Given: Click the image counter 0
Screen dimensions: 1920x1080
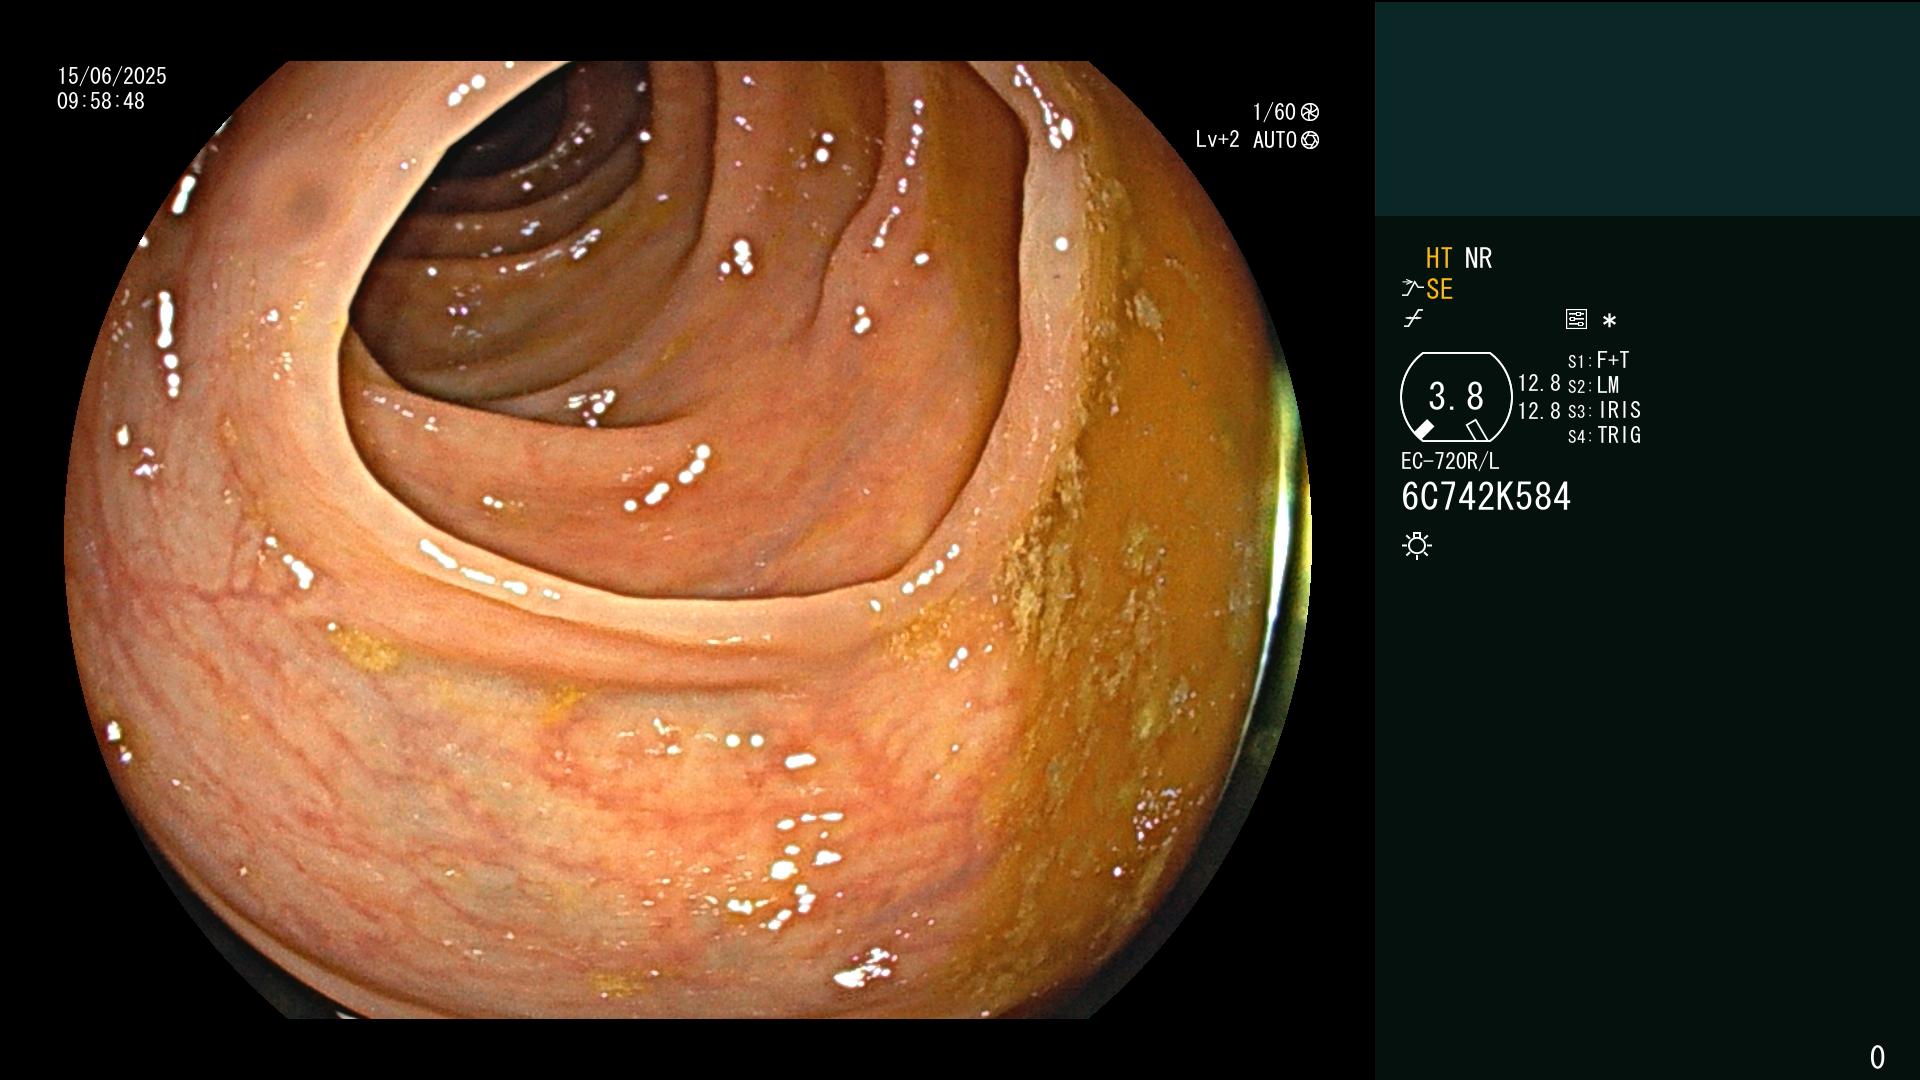Looking at the screenshot, I should tap(1877, 1057).
